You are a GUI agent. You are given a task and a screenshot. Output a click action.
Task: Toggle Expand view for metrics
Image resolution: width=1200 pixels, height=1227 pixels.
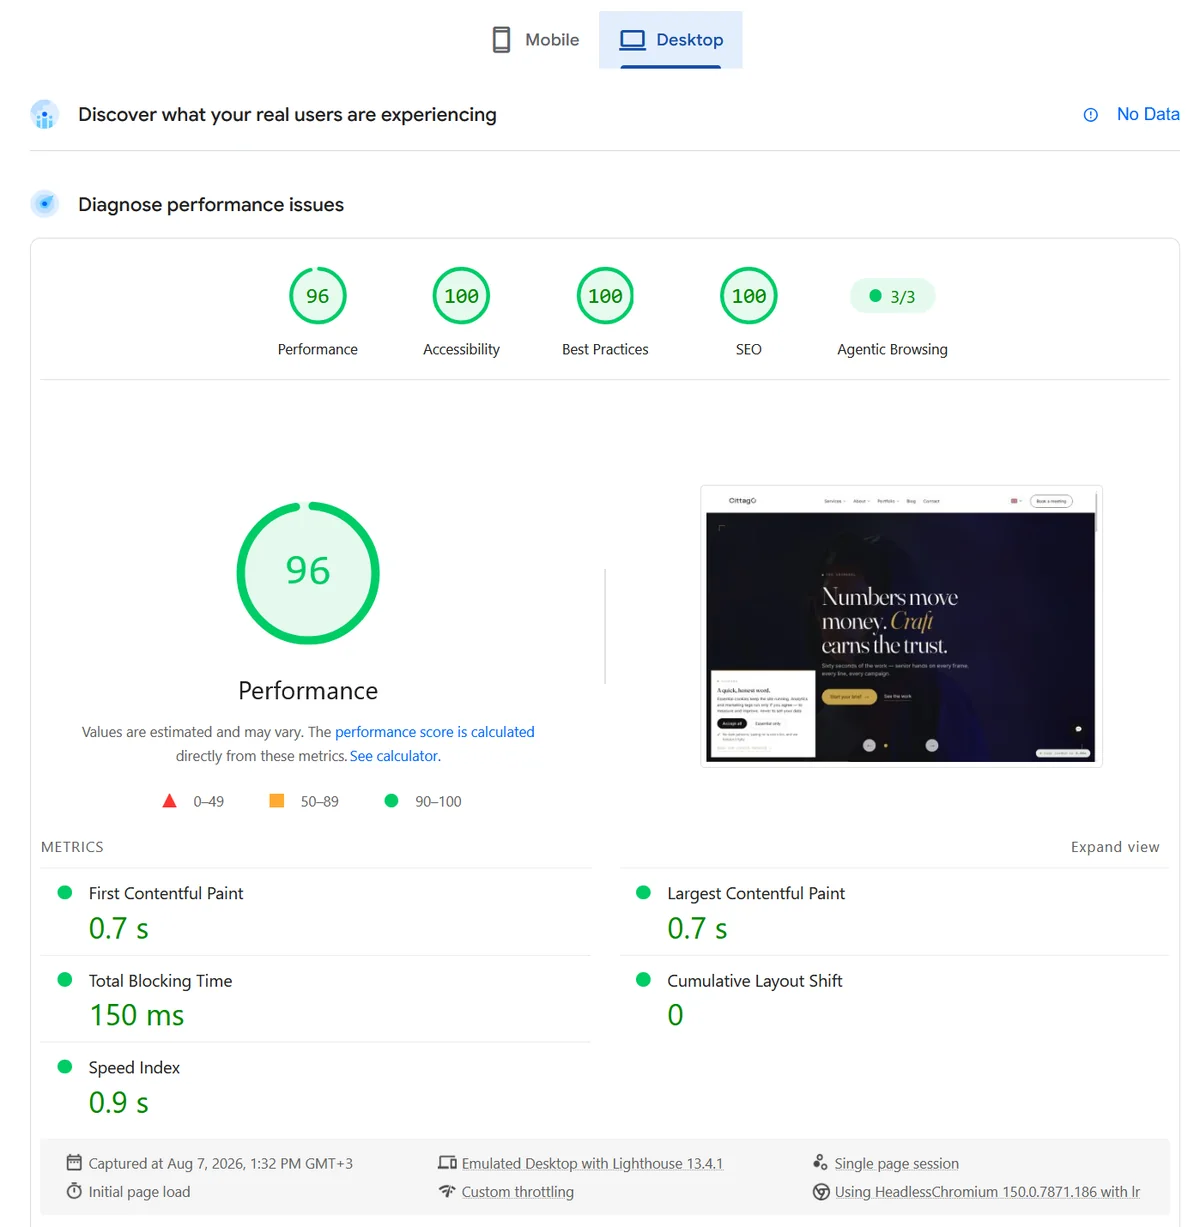pos(1115,847)
